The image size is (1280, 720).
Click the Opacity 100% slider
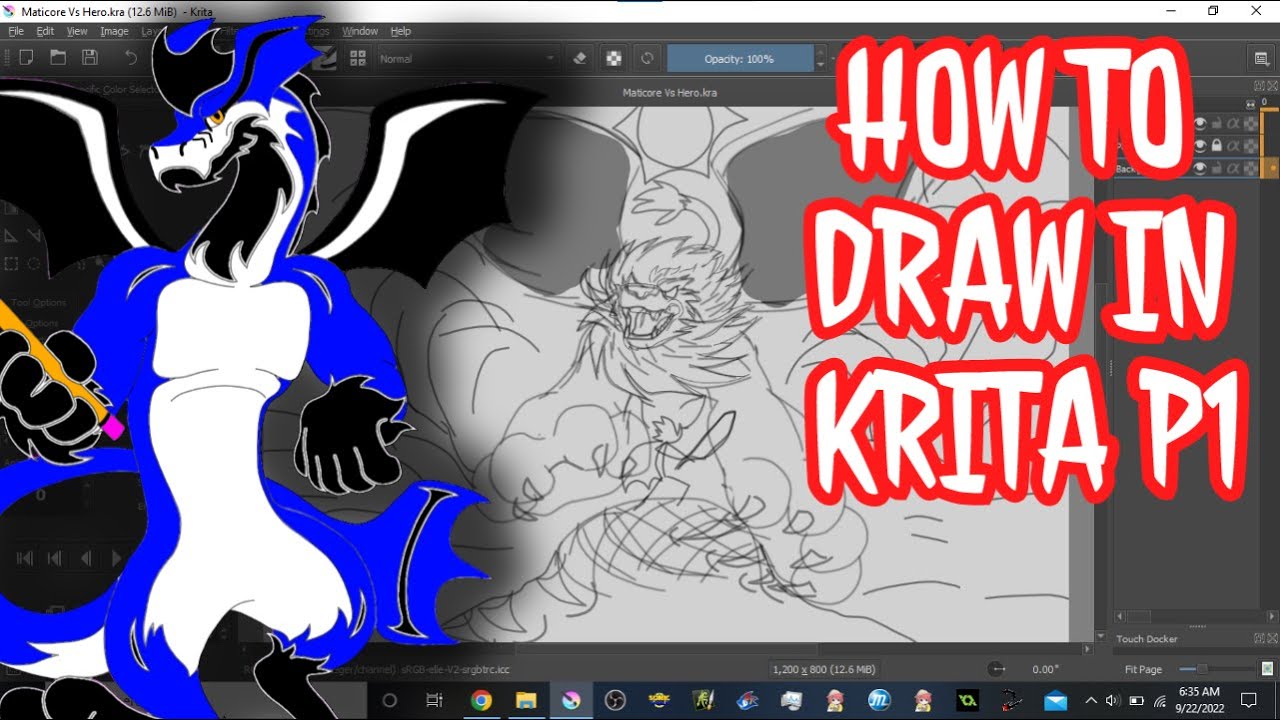[740, 59]
